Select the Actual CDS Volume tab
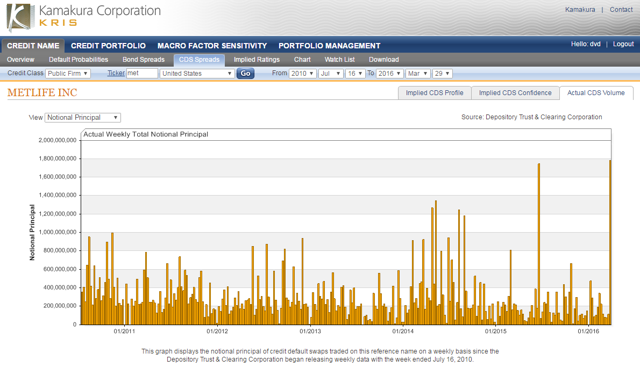 pyautogui.click(x=596, y=93)
